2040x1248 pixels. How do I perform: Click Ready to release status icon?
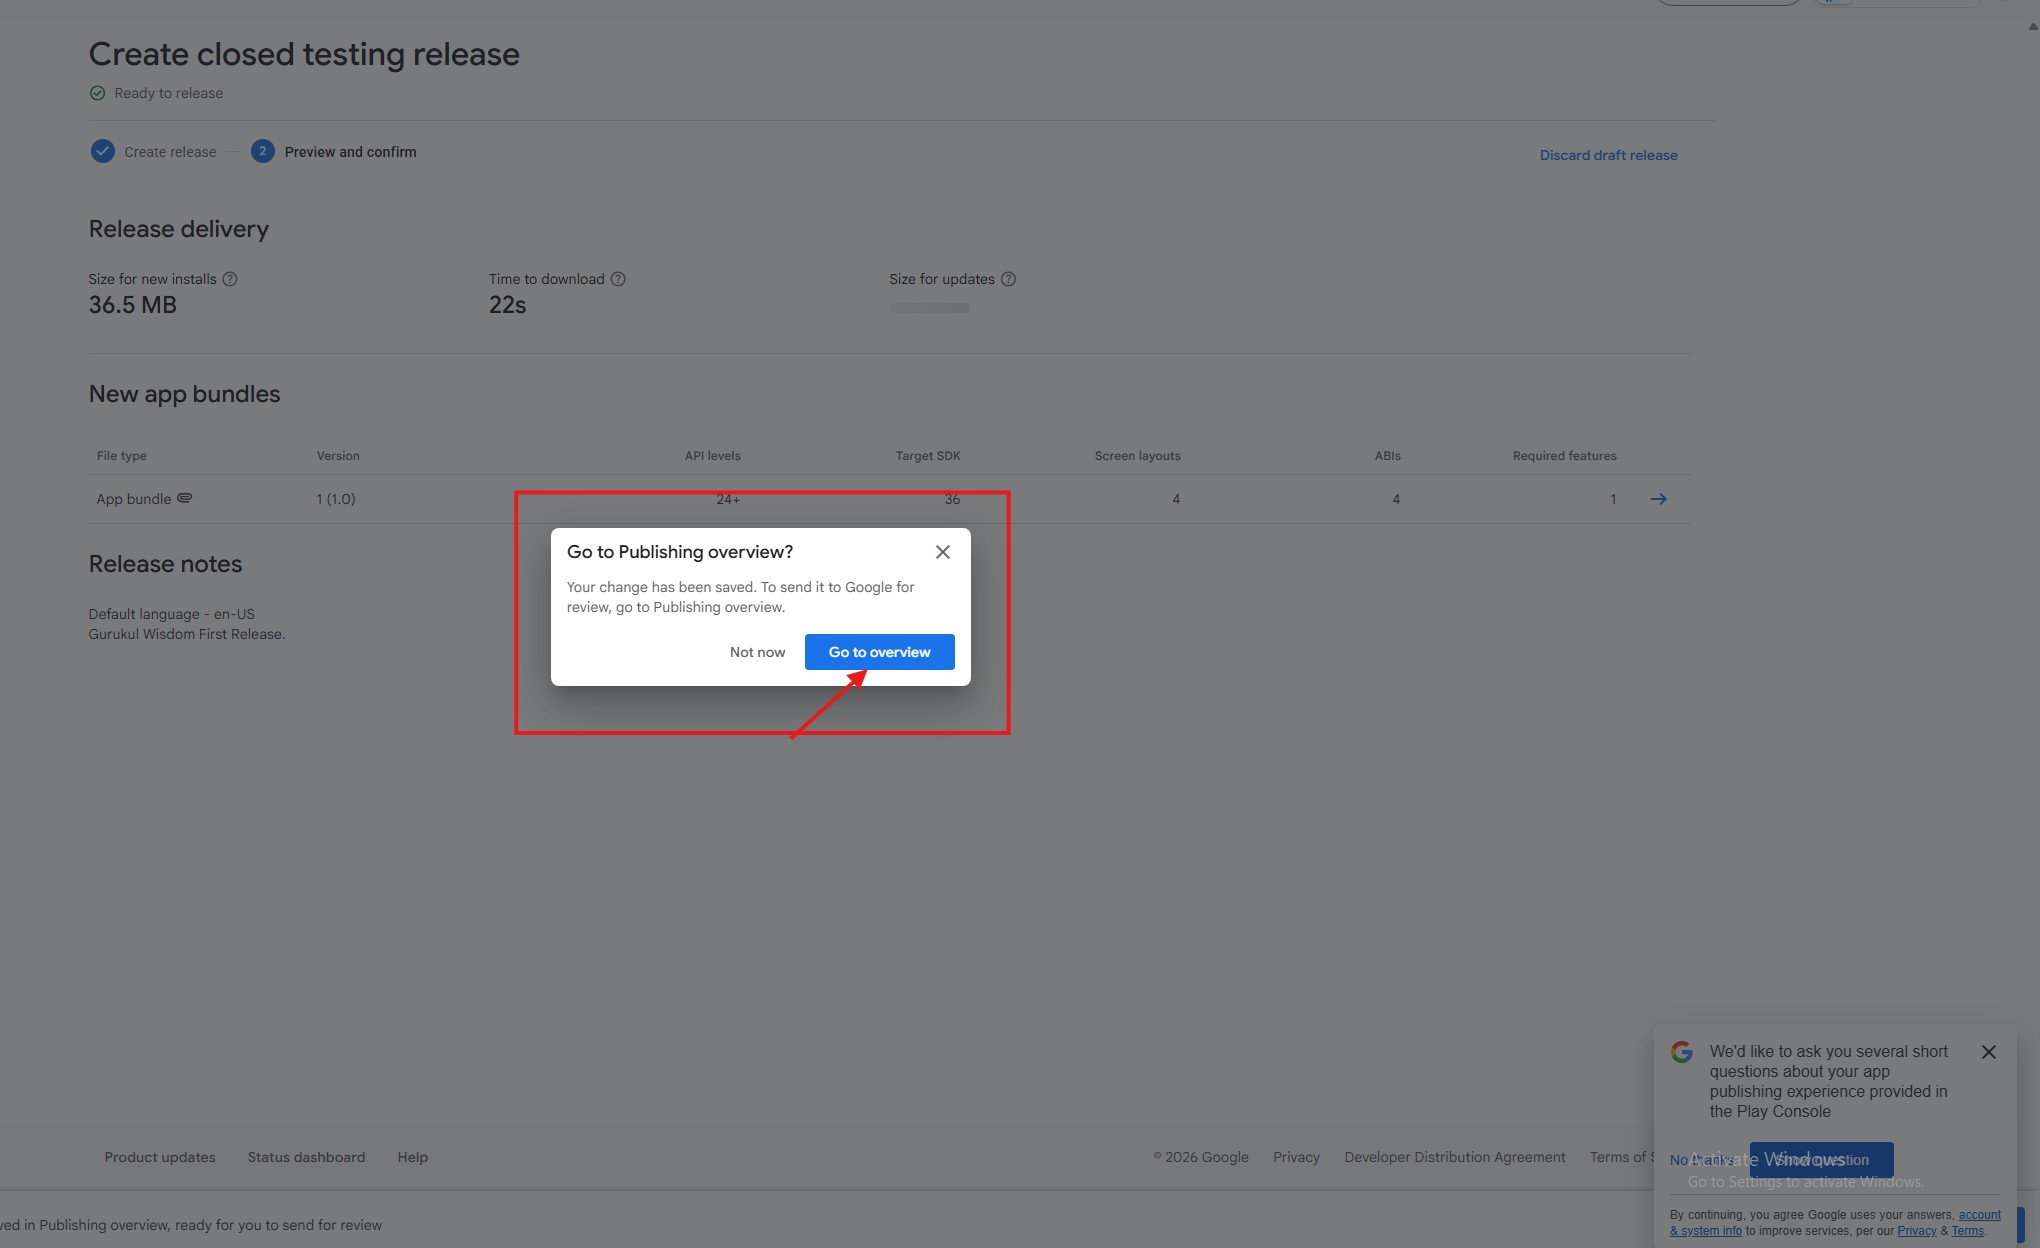tap(97, 93)
